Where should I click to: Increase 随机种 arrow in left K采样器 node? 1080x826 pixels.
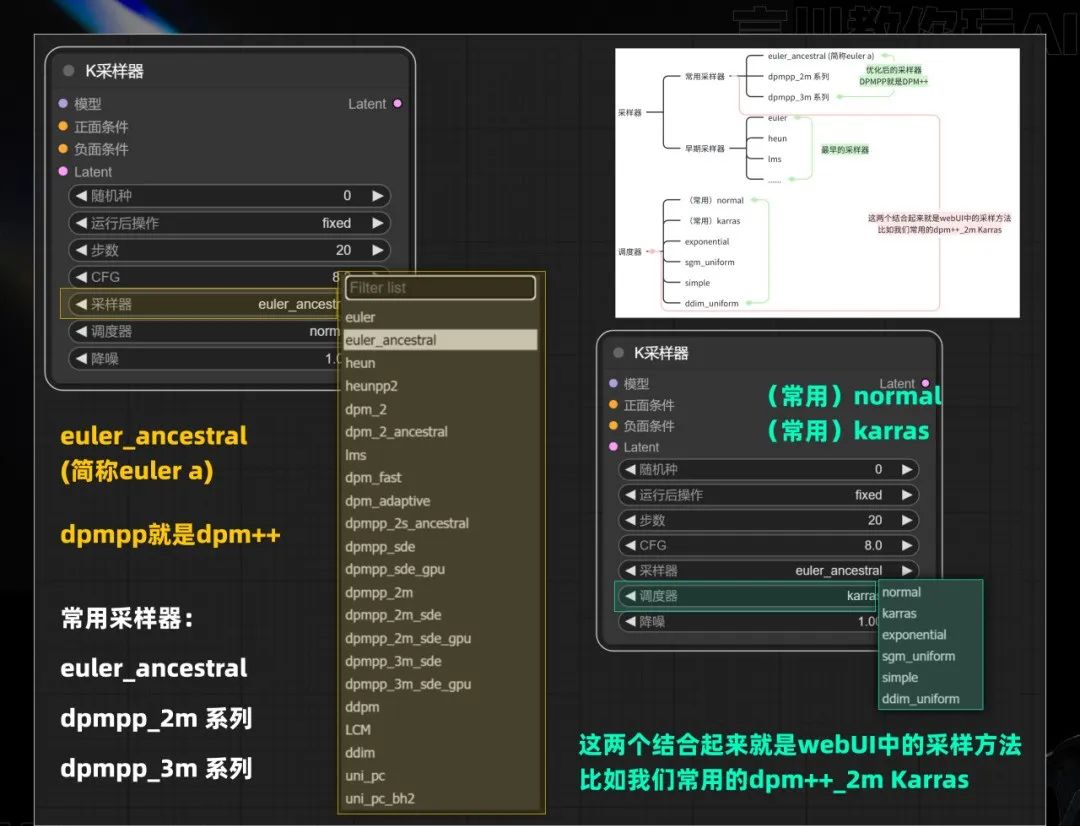pos(377,196)
